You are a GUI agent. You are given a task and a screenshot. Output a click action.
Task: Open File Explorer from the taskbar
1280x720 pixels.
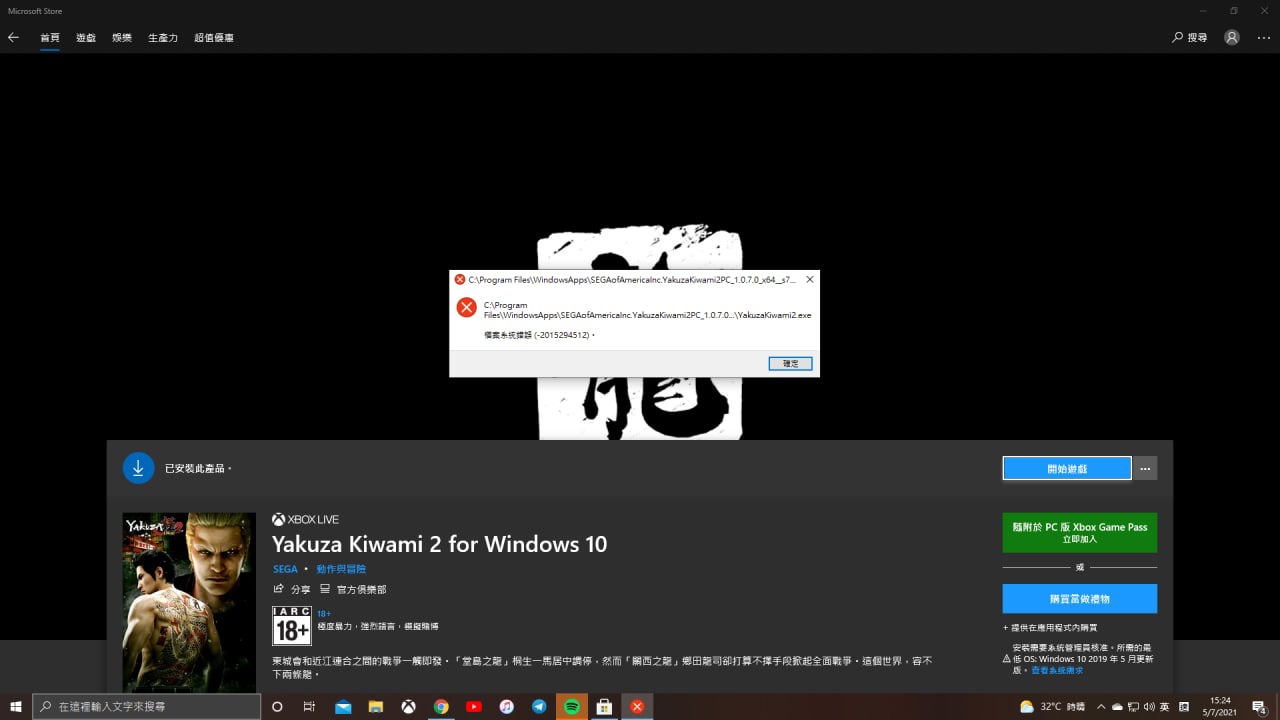(376, 706)
